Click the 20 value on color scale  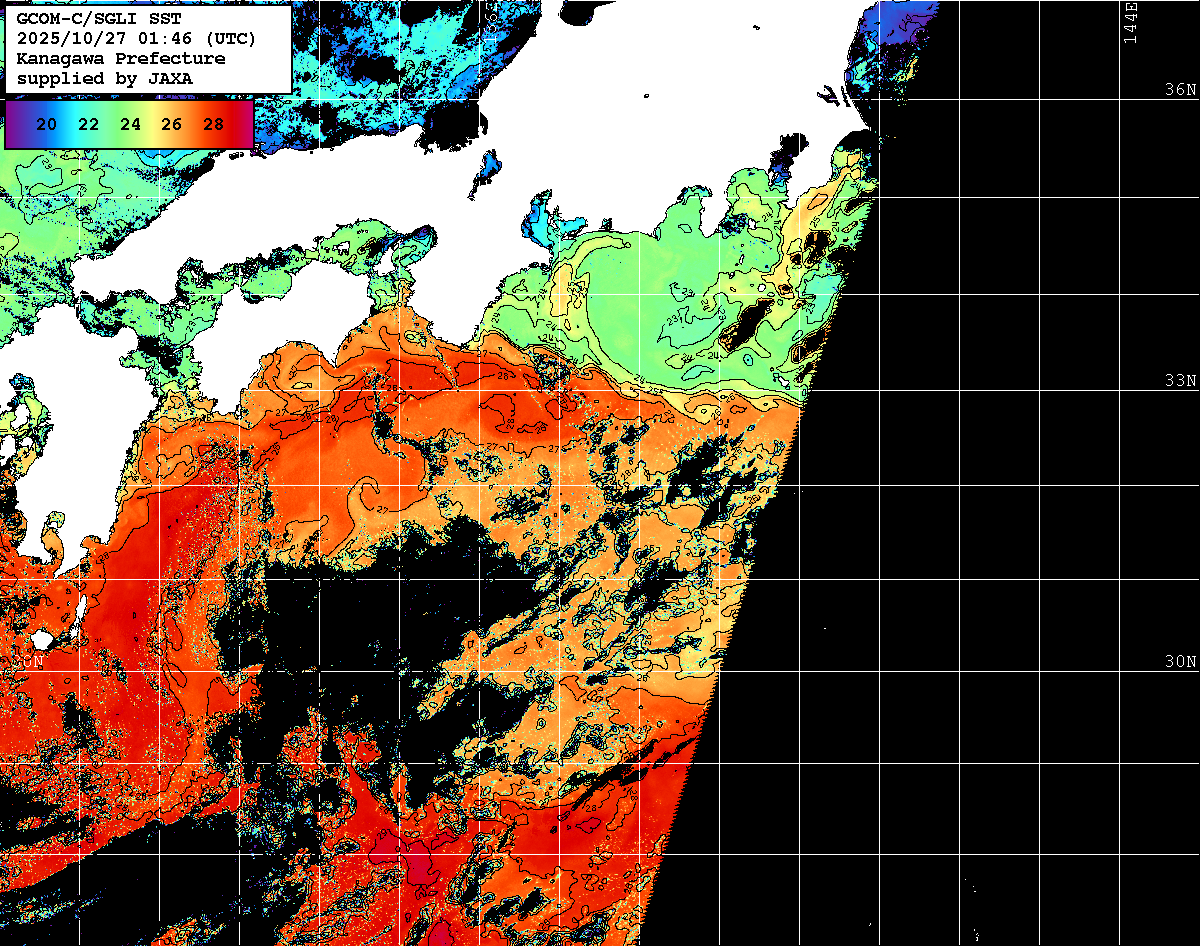45,124
